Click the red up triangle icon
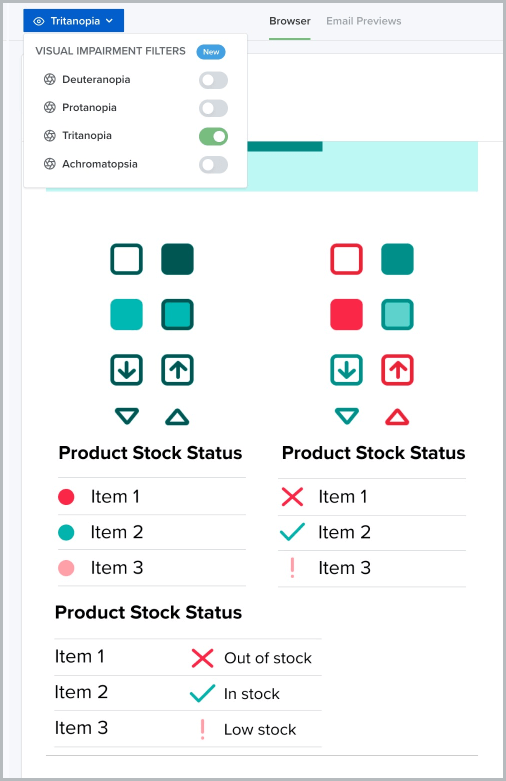The width and height of the screenshot is (506, 781). click(397, 417)
